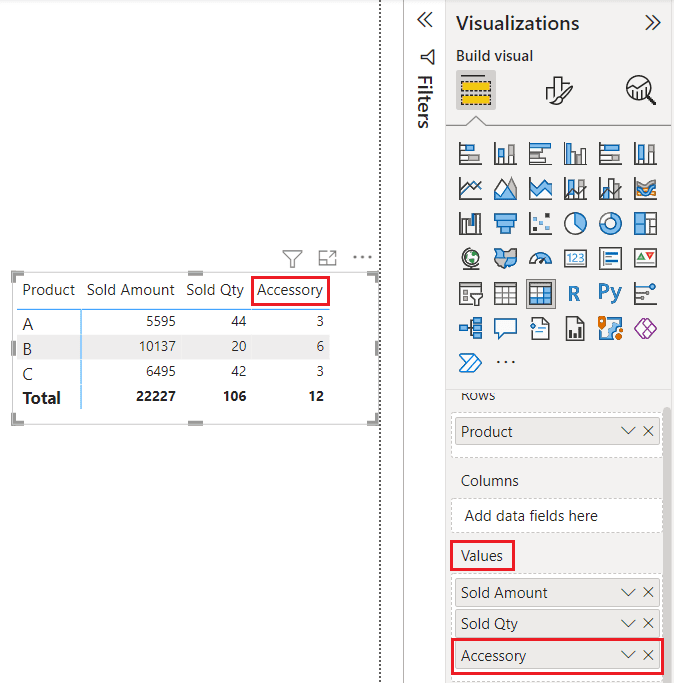Select the Slicer visual
Screen dimensions: 674x683
[x=470, y=294]
